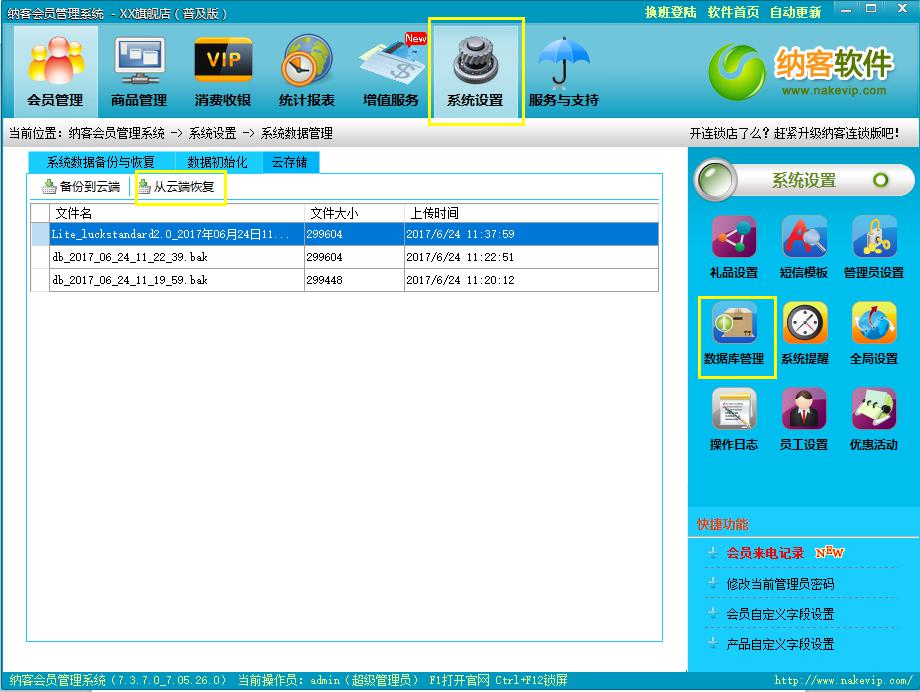Open 会员管理 member management module
This screenshot has width=920, height=692.
point(55,72)
